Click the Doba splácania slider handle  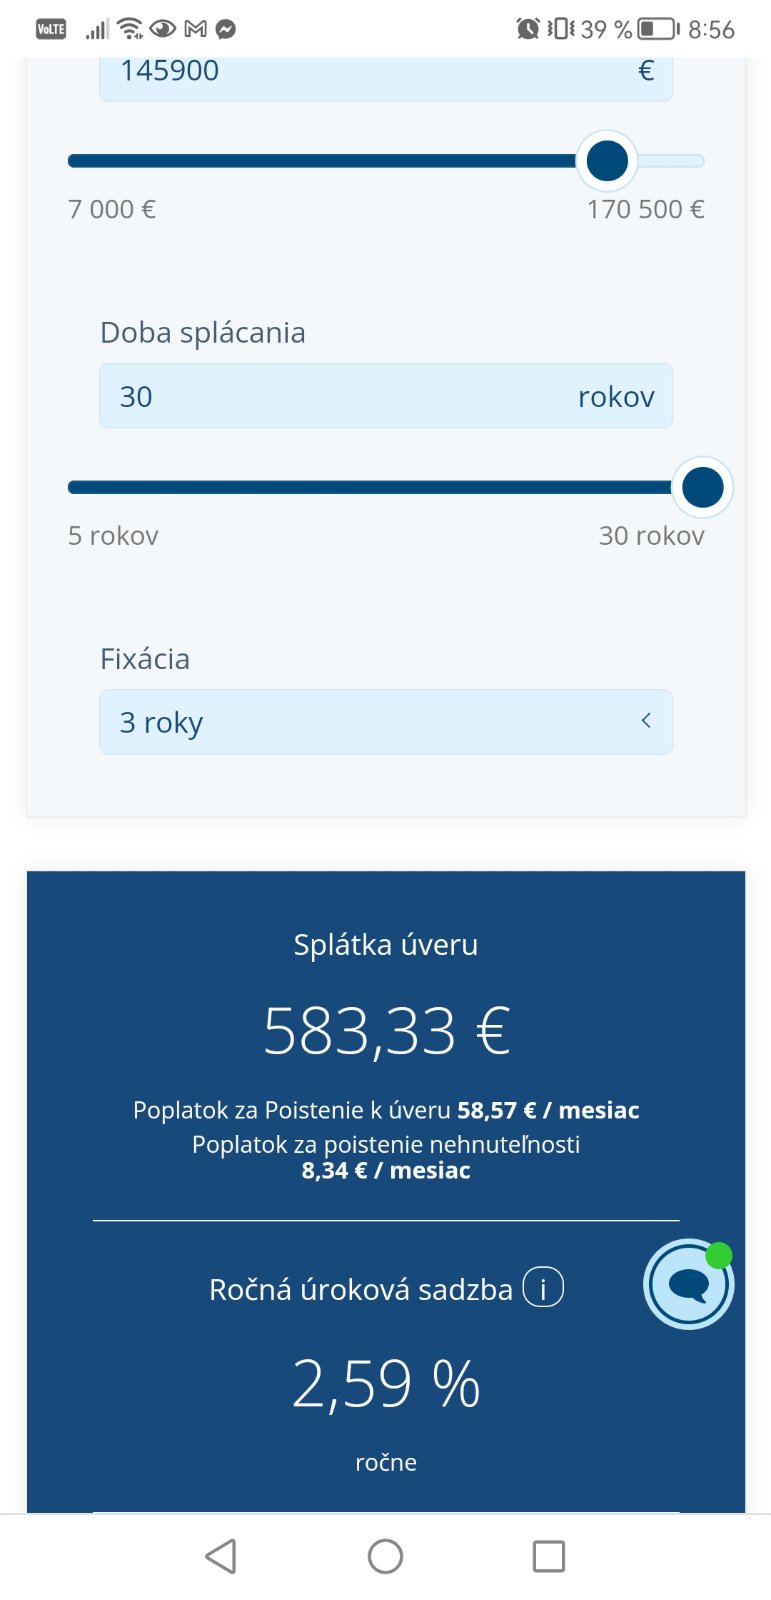tap(702, 488)
